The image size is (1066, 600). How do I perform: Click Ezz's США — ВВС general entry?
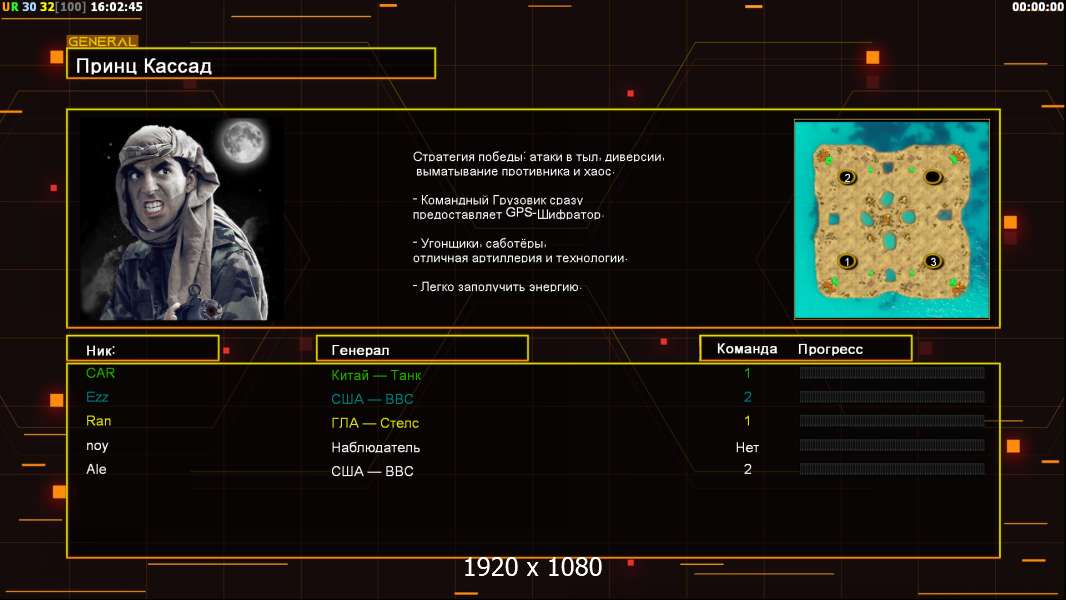(x=372, y=399)
